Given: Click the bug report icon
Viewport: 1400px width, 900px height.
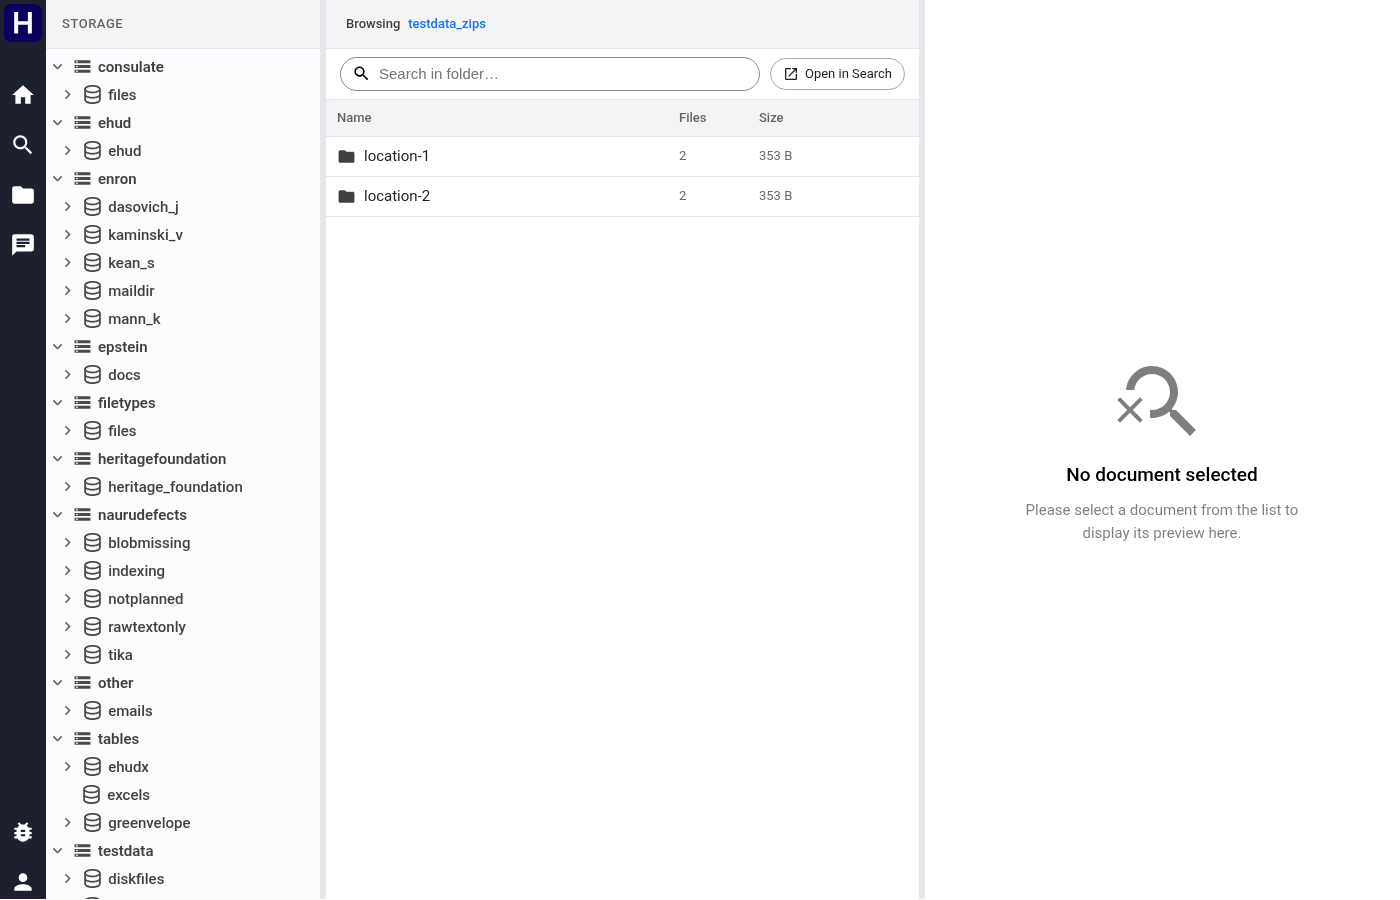Looking at the screenshot, I should pyautogui.click(x=23, y=832).
